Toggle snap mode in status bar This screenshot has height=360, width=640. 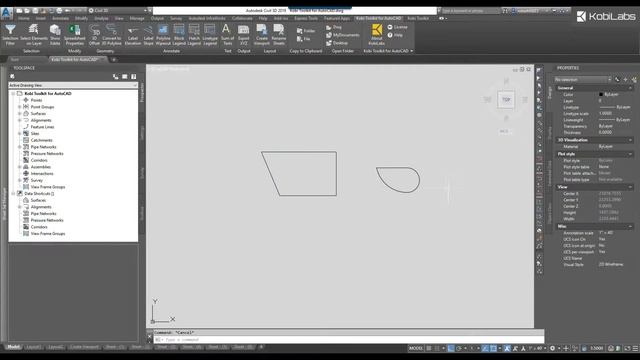[x=437, y=348]
